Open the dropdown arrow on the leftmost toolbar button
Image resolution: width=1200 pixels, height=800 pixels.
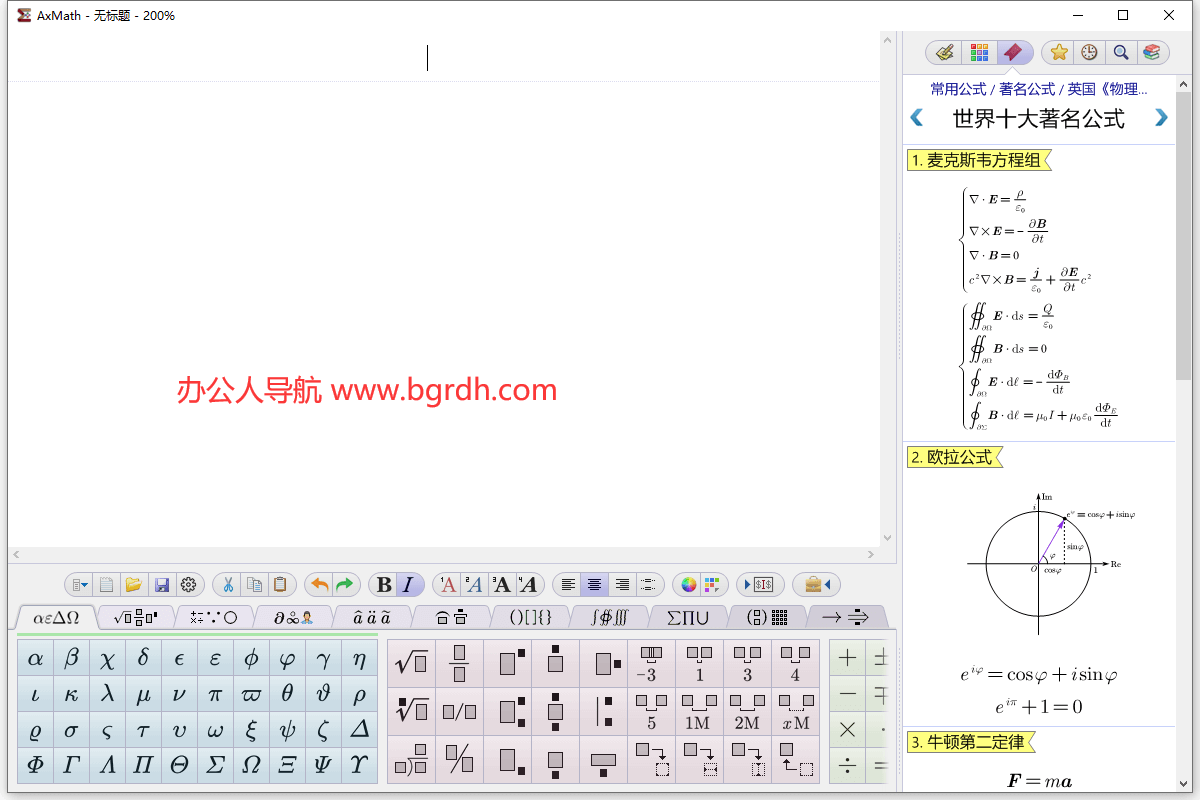coord(85,585)
